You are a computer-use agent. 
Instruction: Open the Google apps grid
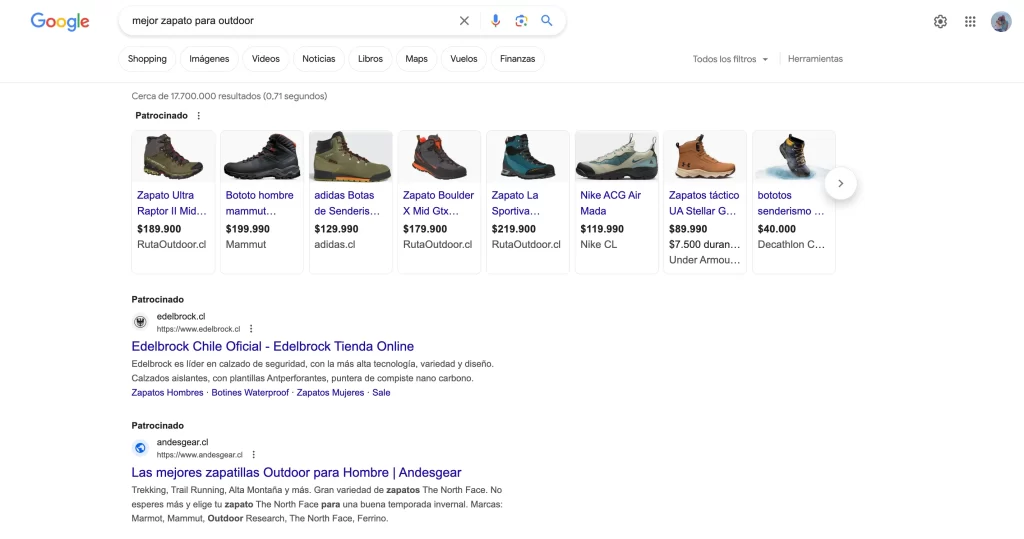(x=970, y=22)
